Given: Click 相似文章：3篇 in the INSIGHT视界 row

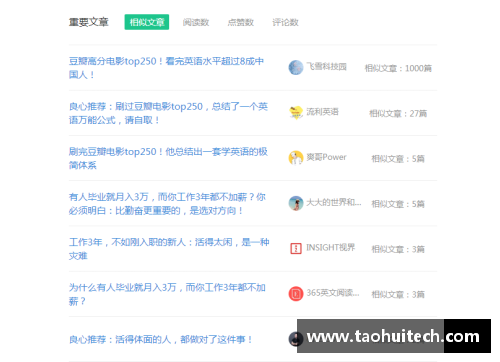Looking at the screenshot, I should point(398,249).
